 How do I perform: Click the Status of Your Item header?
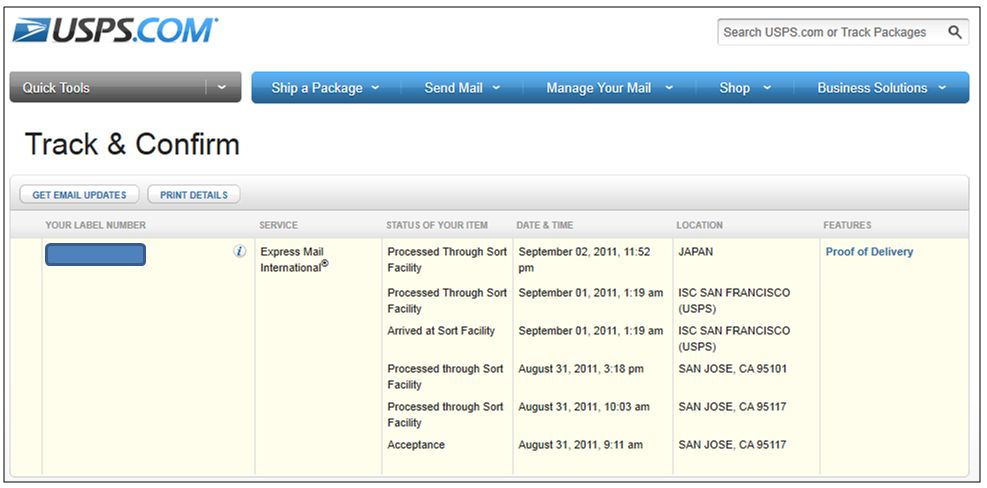tap(437, 225)
